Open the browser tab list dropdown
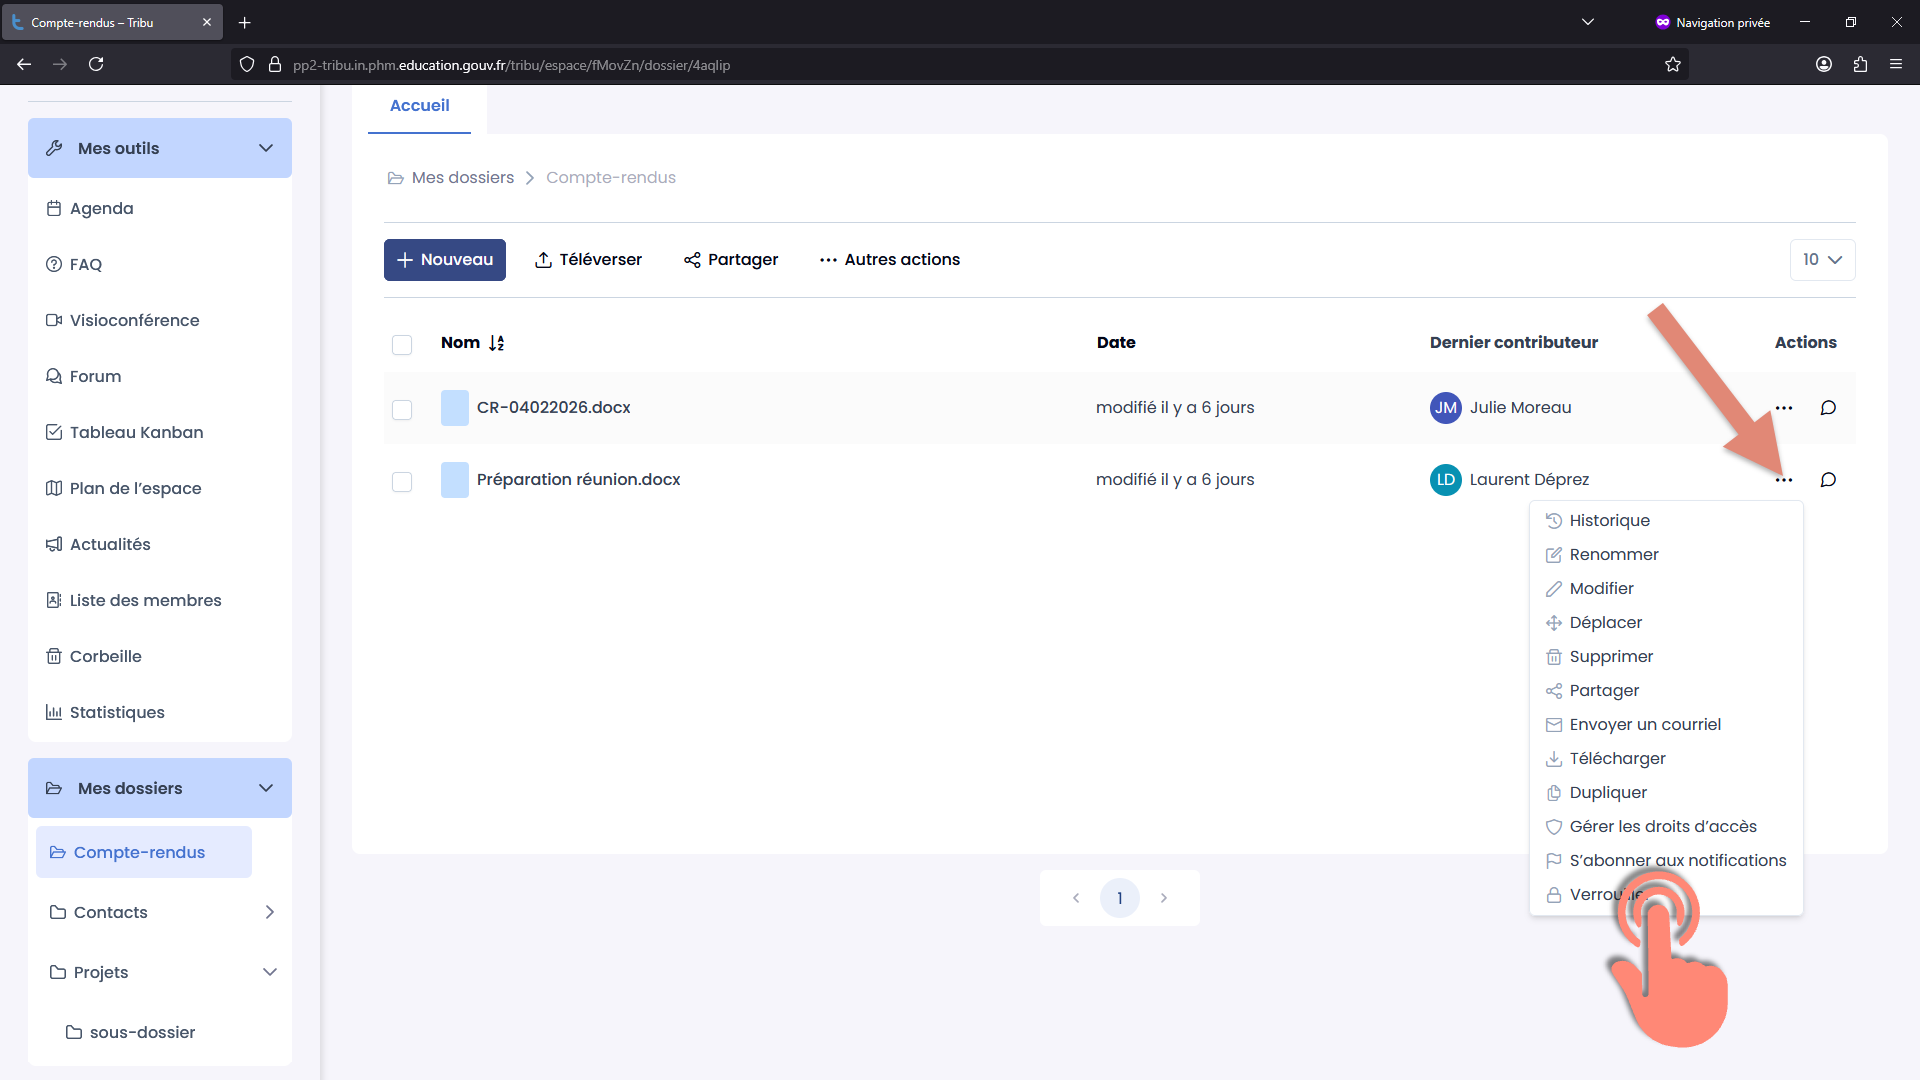Viewport: 1920px width, 1080px height. (1588, 22)
